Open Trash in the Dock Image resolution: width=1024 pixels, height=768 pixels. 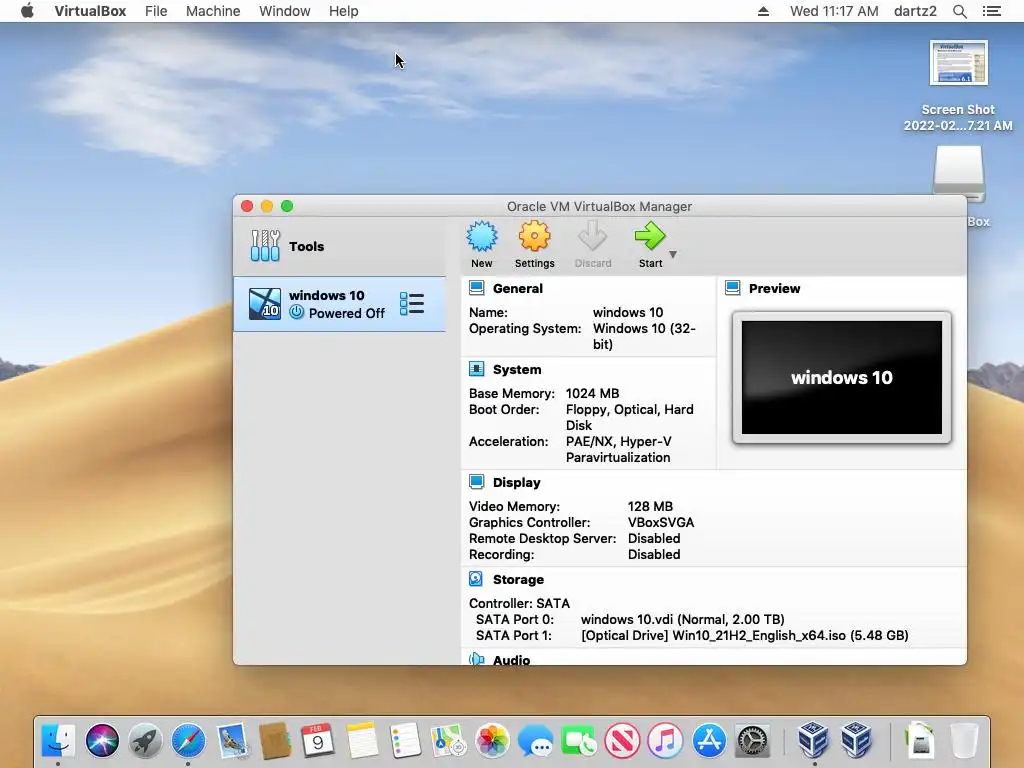pos(964,741)
